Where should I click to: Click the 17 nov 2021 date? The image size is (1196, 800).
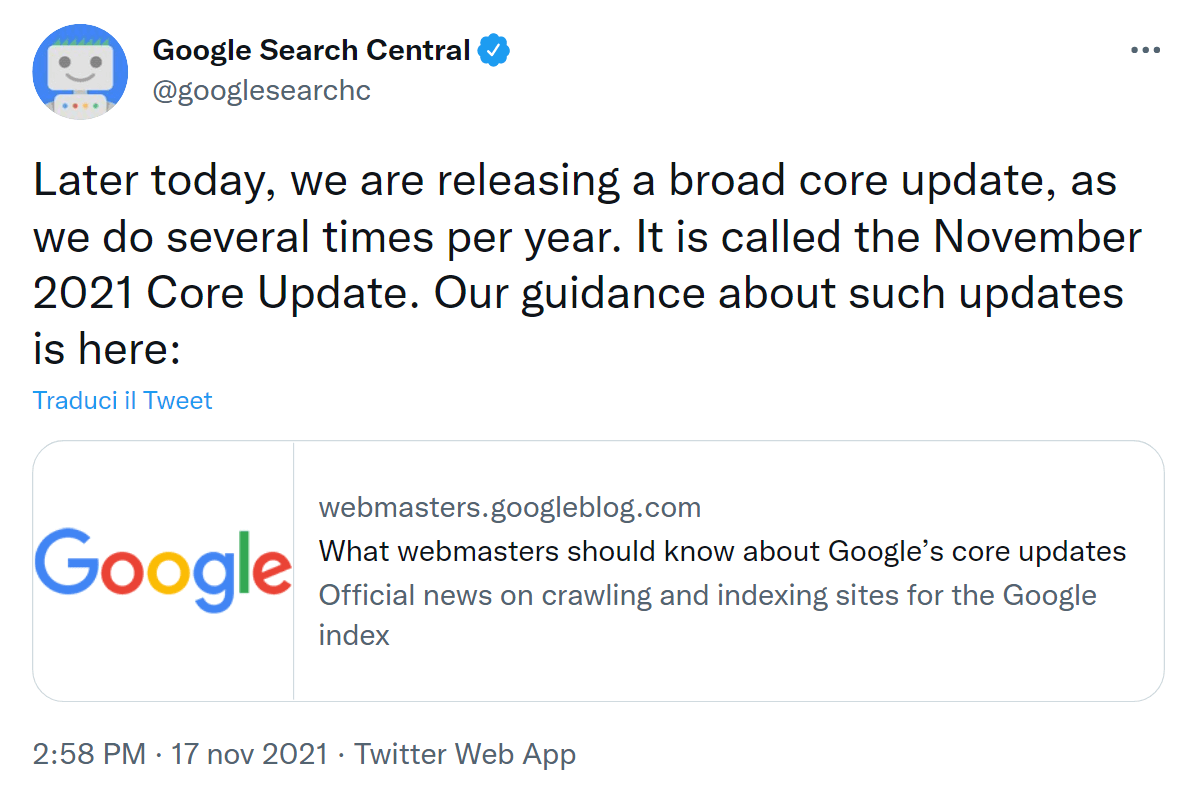249,754
